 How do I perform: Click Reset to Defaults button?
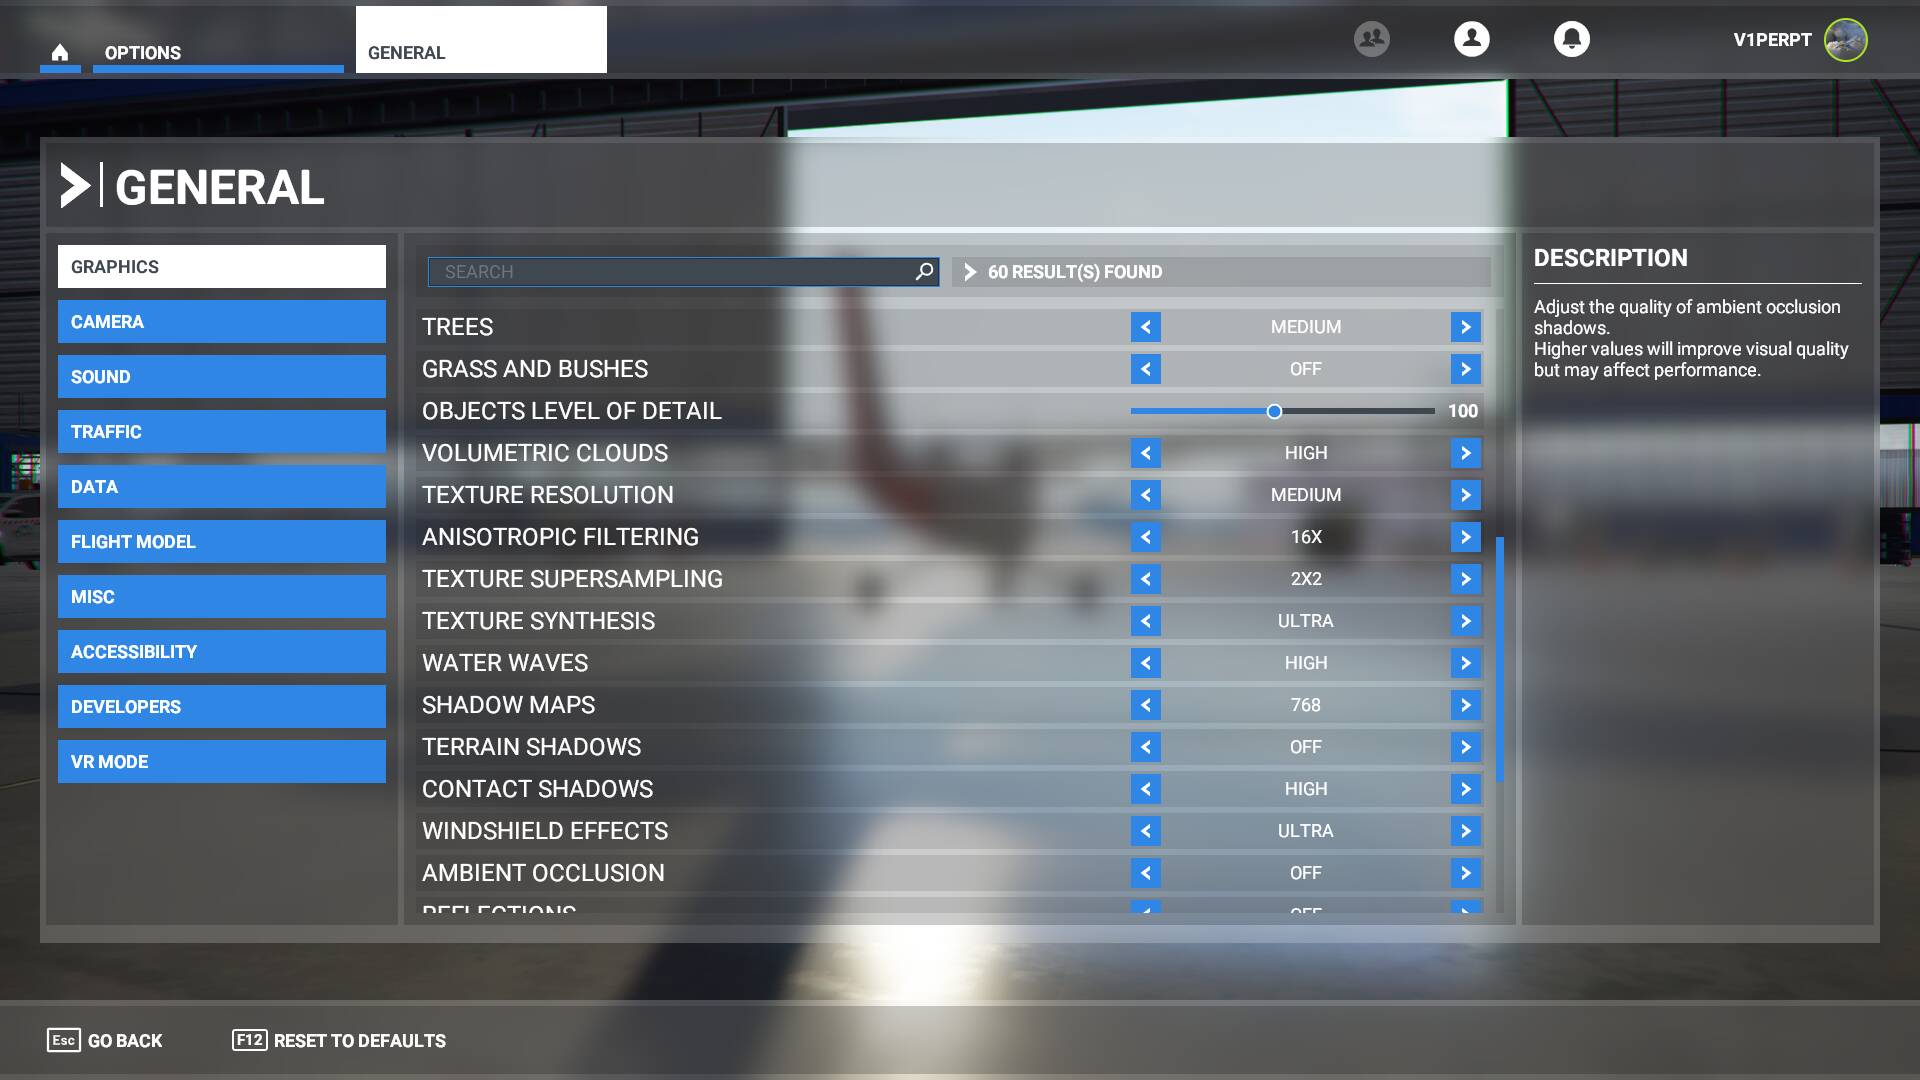339,1040
